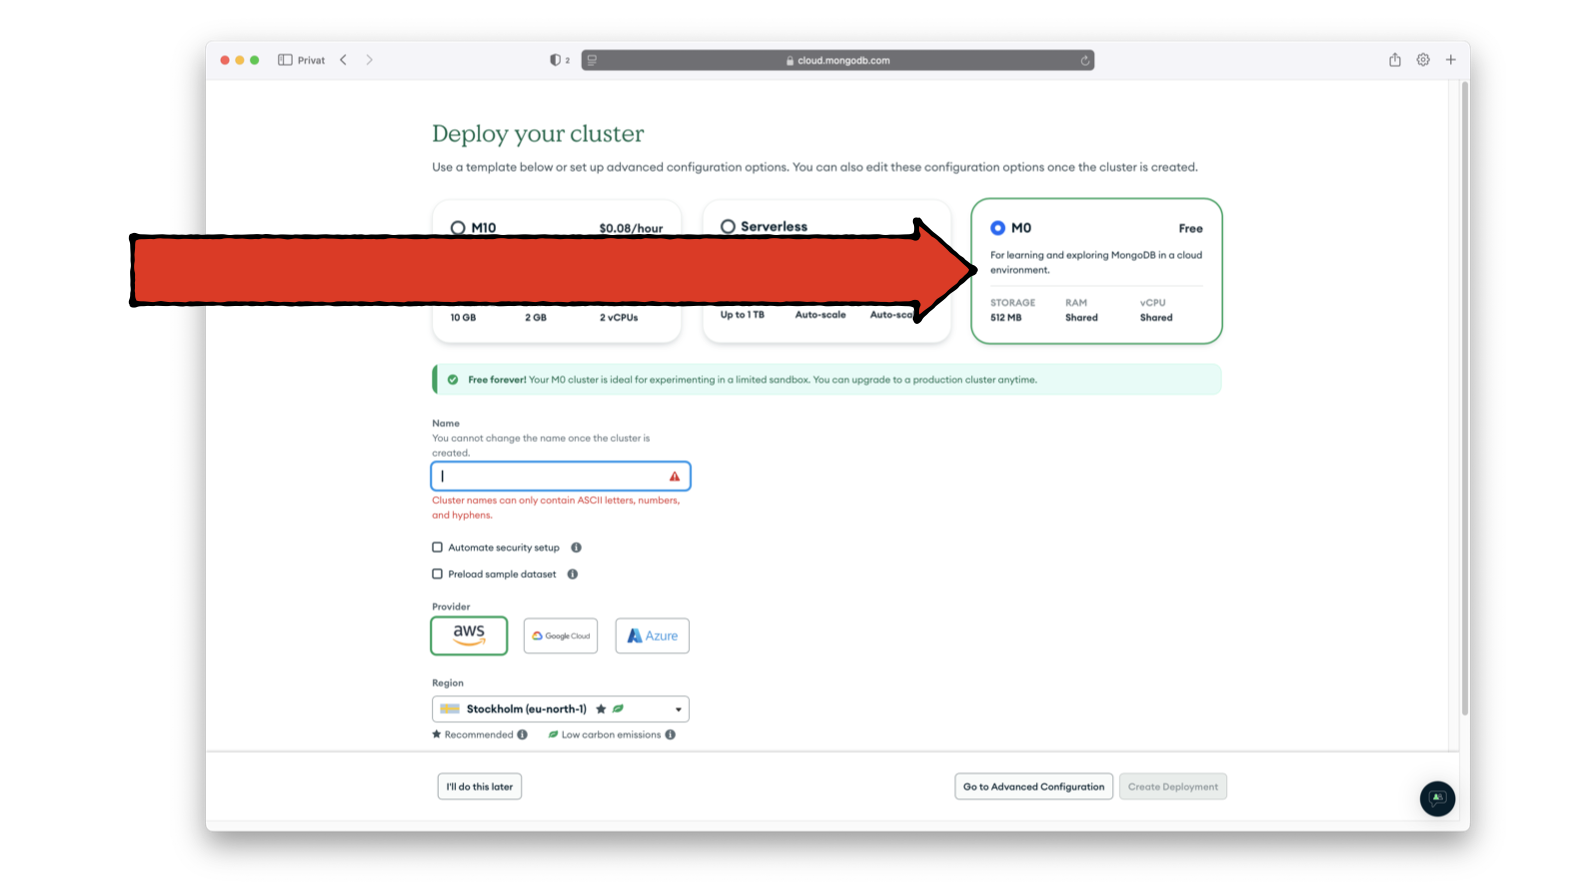
Task: Enable Automate security setup checkbox
Action: (437, 547)
